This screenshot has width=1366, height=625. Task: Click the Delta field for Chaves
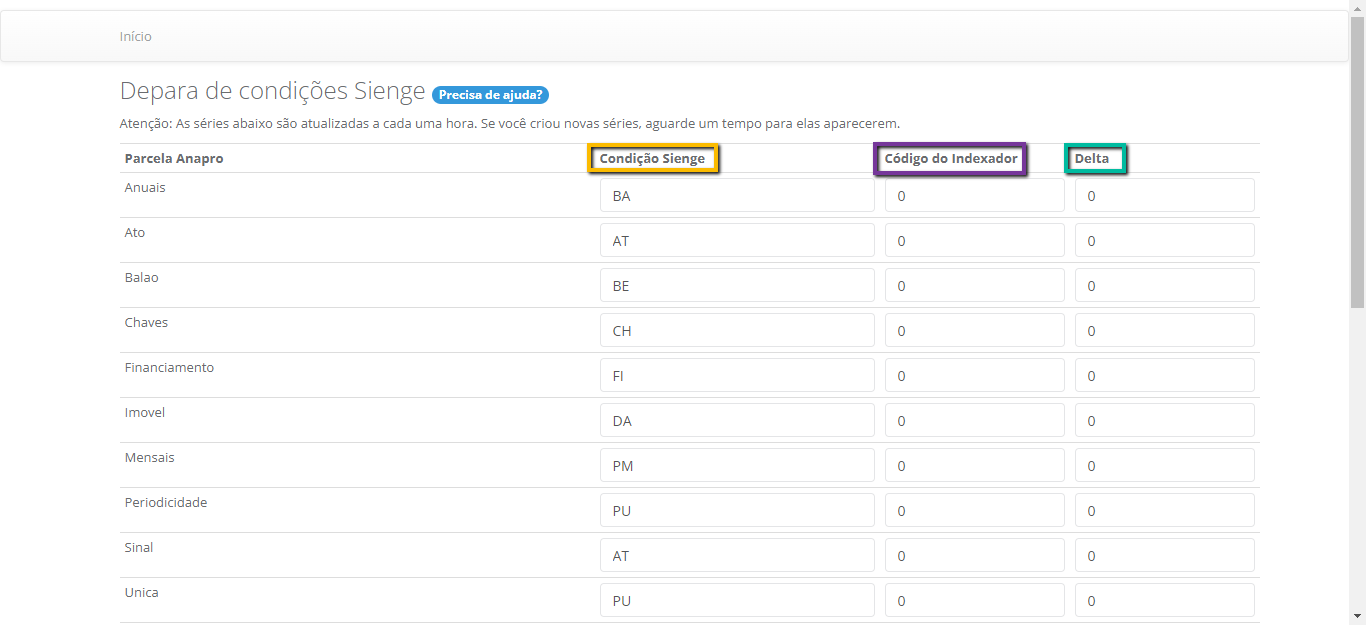point(1164,331)
